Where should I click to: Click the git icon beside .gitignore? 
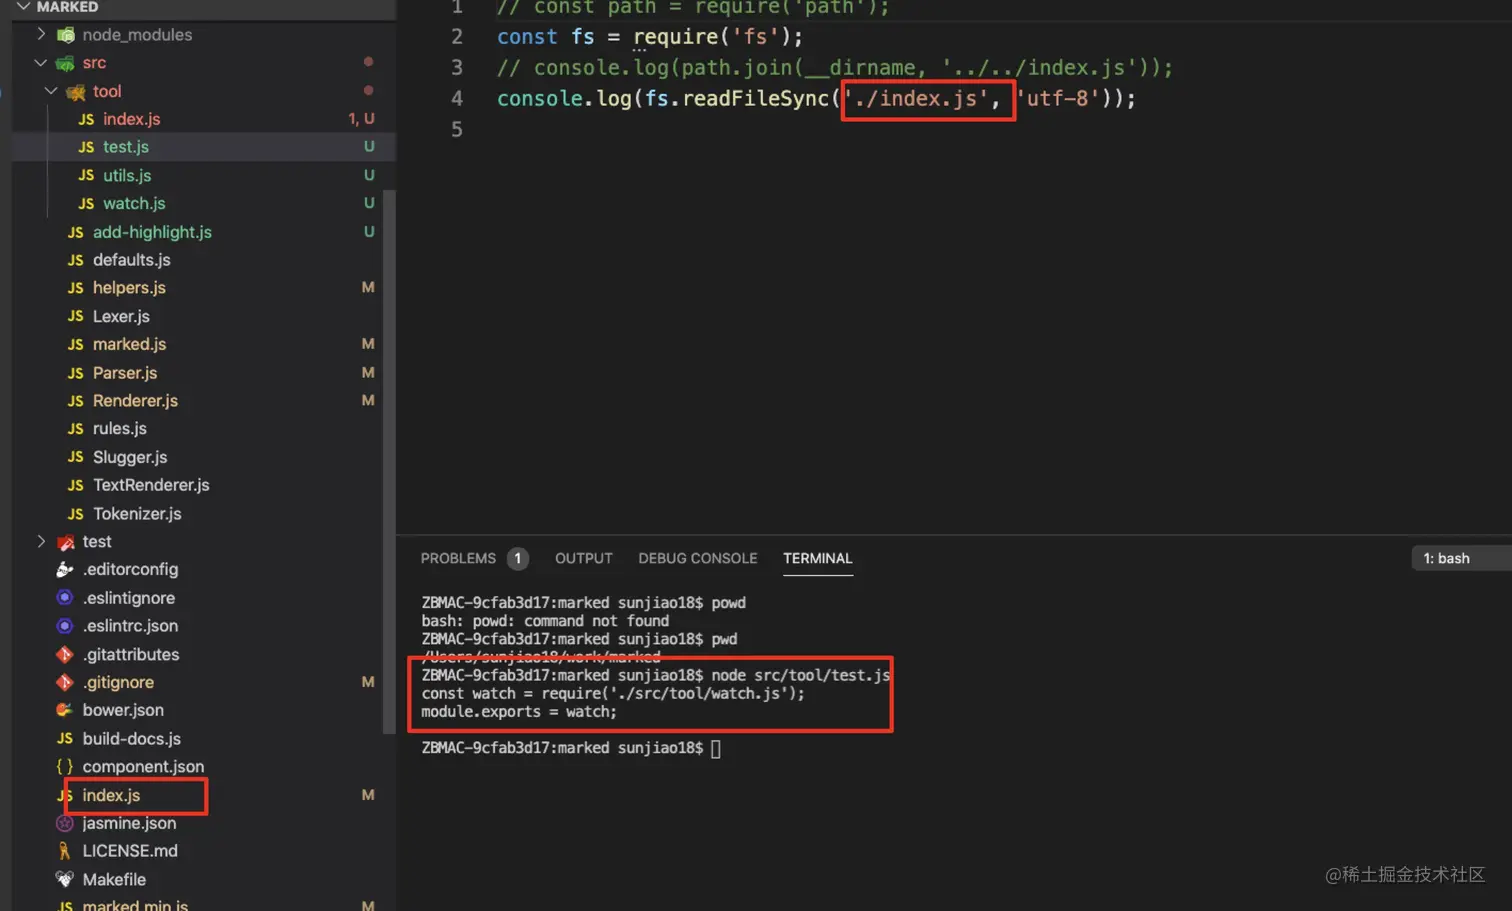click(x=65, y=683)
